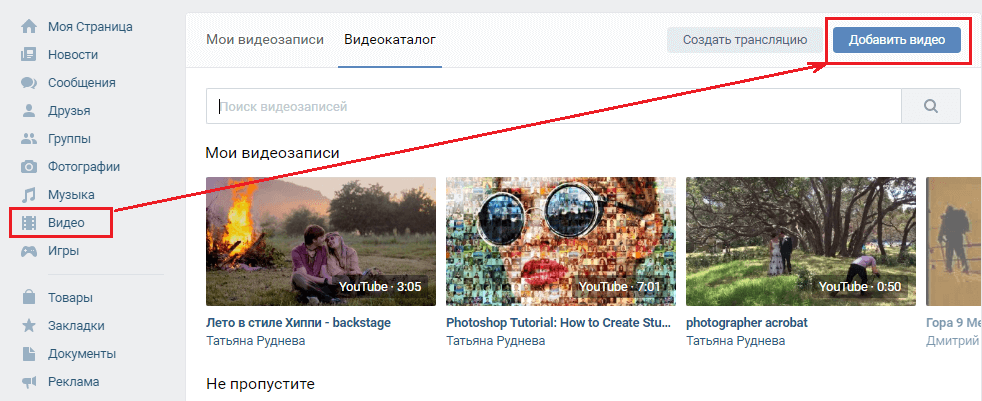
Task: Focus the Поиск видеозаписей search field
Action: (x=553, y=106)
